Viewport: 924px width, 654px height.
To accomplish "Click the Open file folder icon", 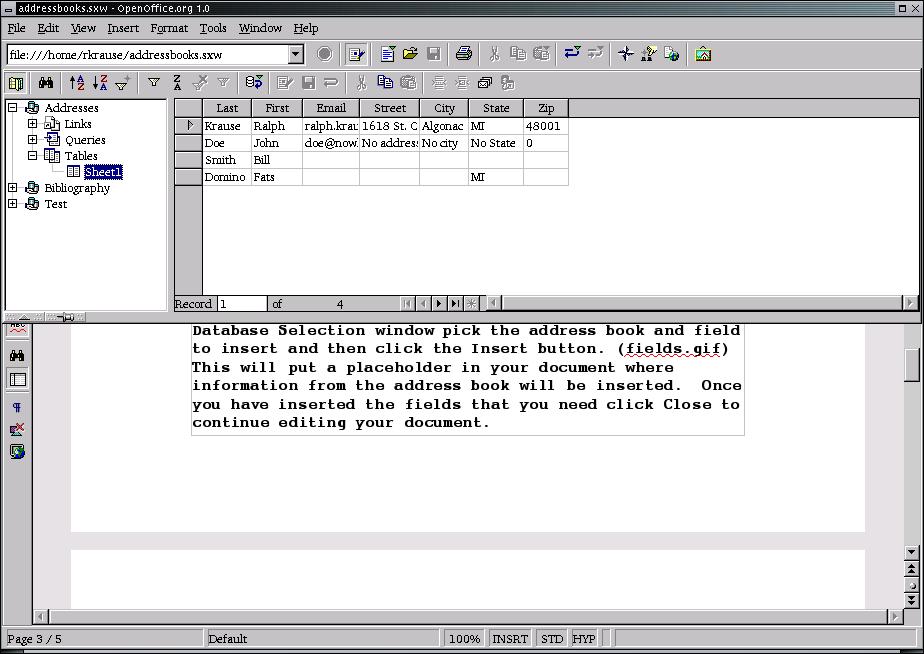I will coord(410,54).
